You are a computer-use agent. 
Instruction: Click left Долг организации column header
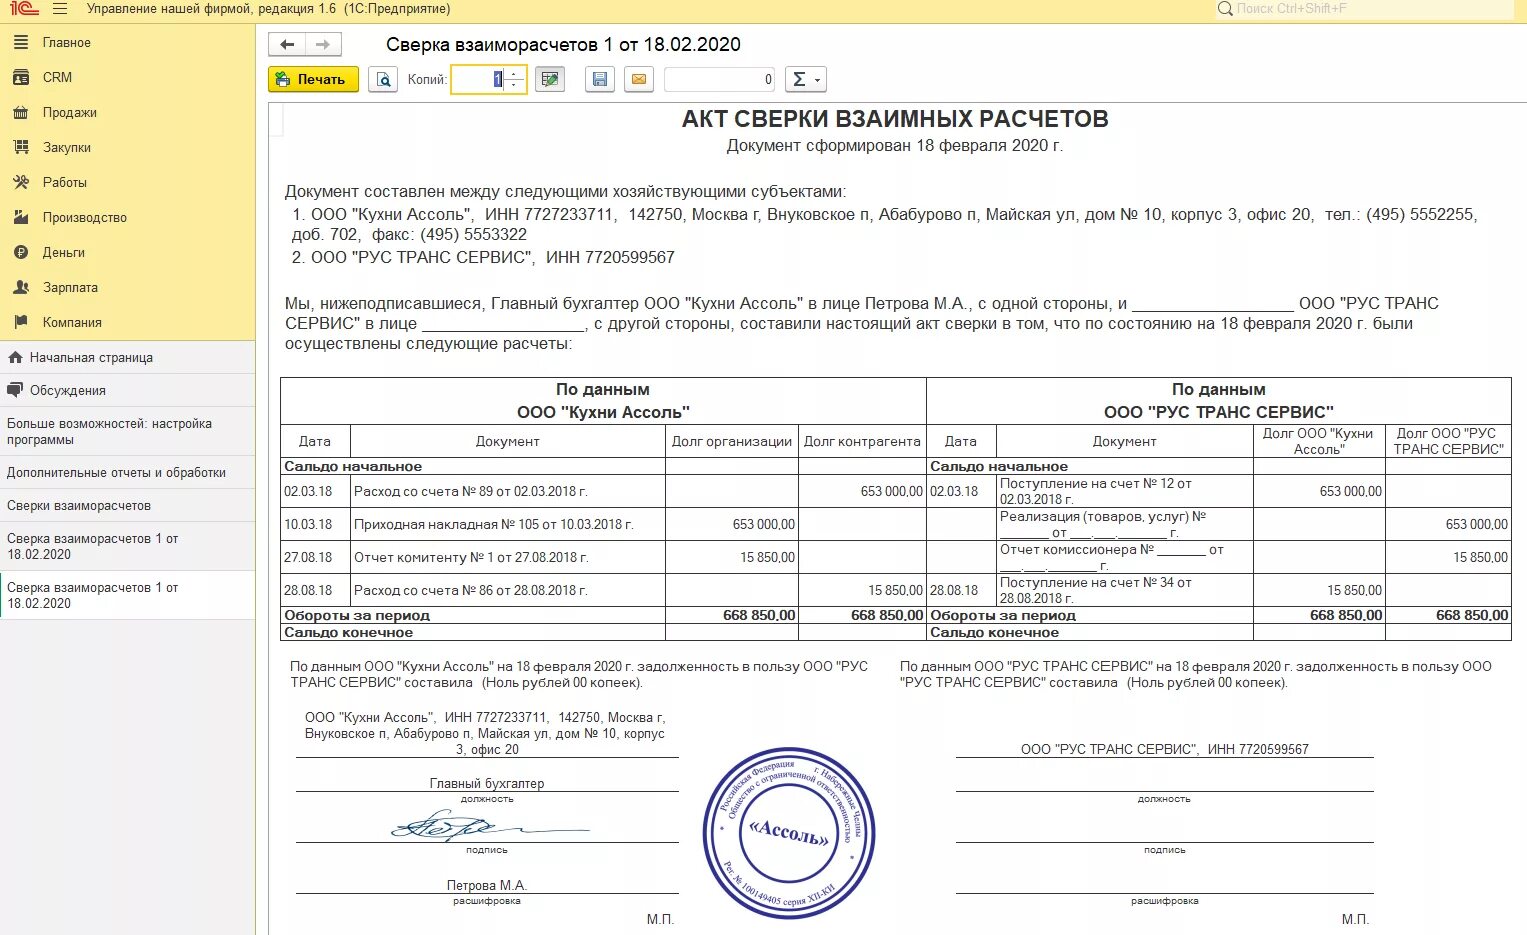coord(732,441)
